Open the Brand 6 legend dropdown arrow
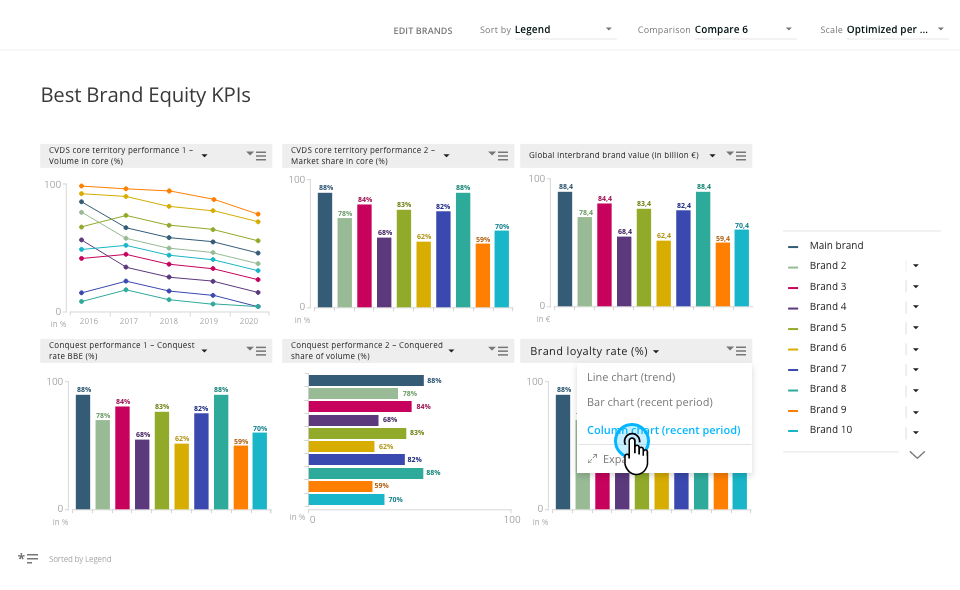Viewport: 960px width, 590px height. [916, 349]
